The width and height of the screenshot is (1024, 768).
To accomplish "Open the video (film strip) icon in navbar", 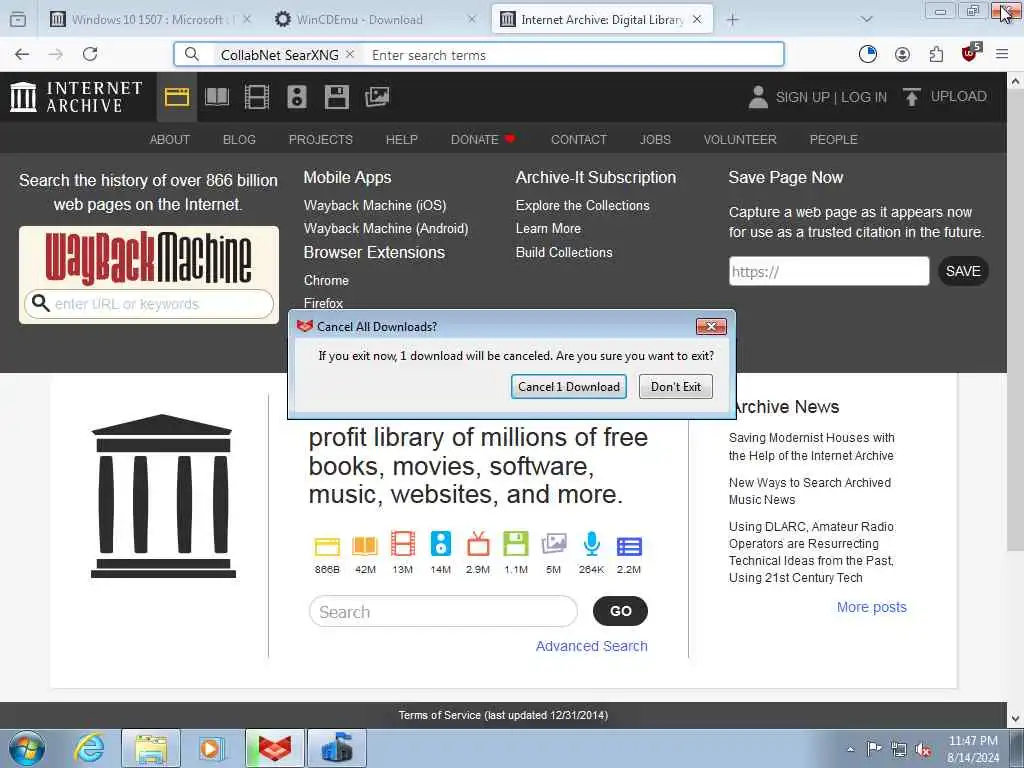I will click(257, 97).
